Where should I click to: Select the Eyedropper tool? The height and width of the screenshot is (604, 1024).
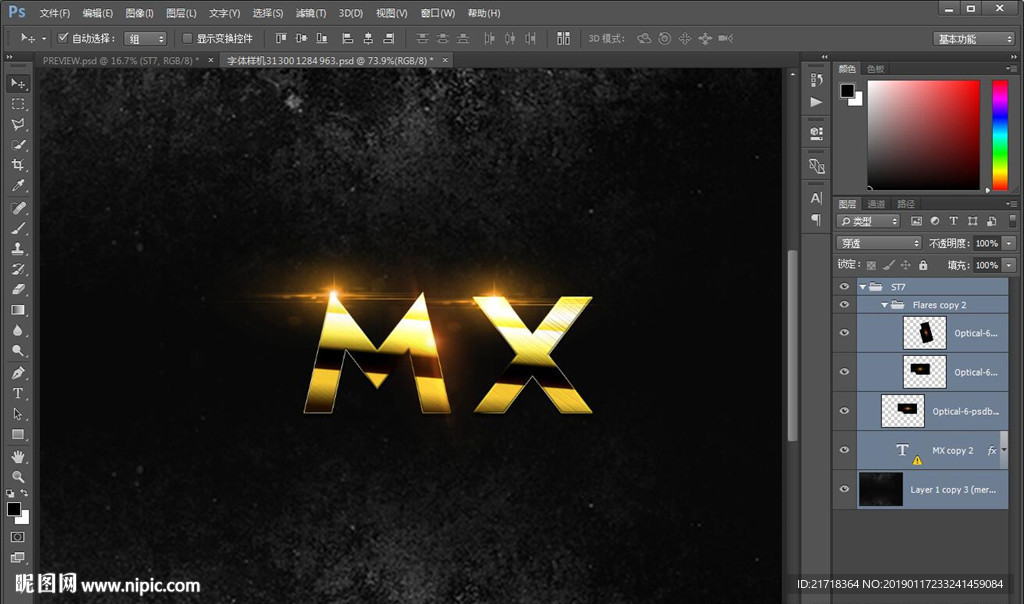pyautogui.click(x=18, y=186)
